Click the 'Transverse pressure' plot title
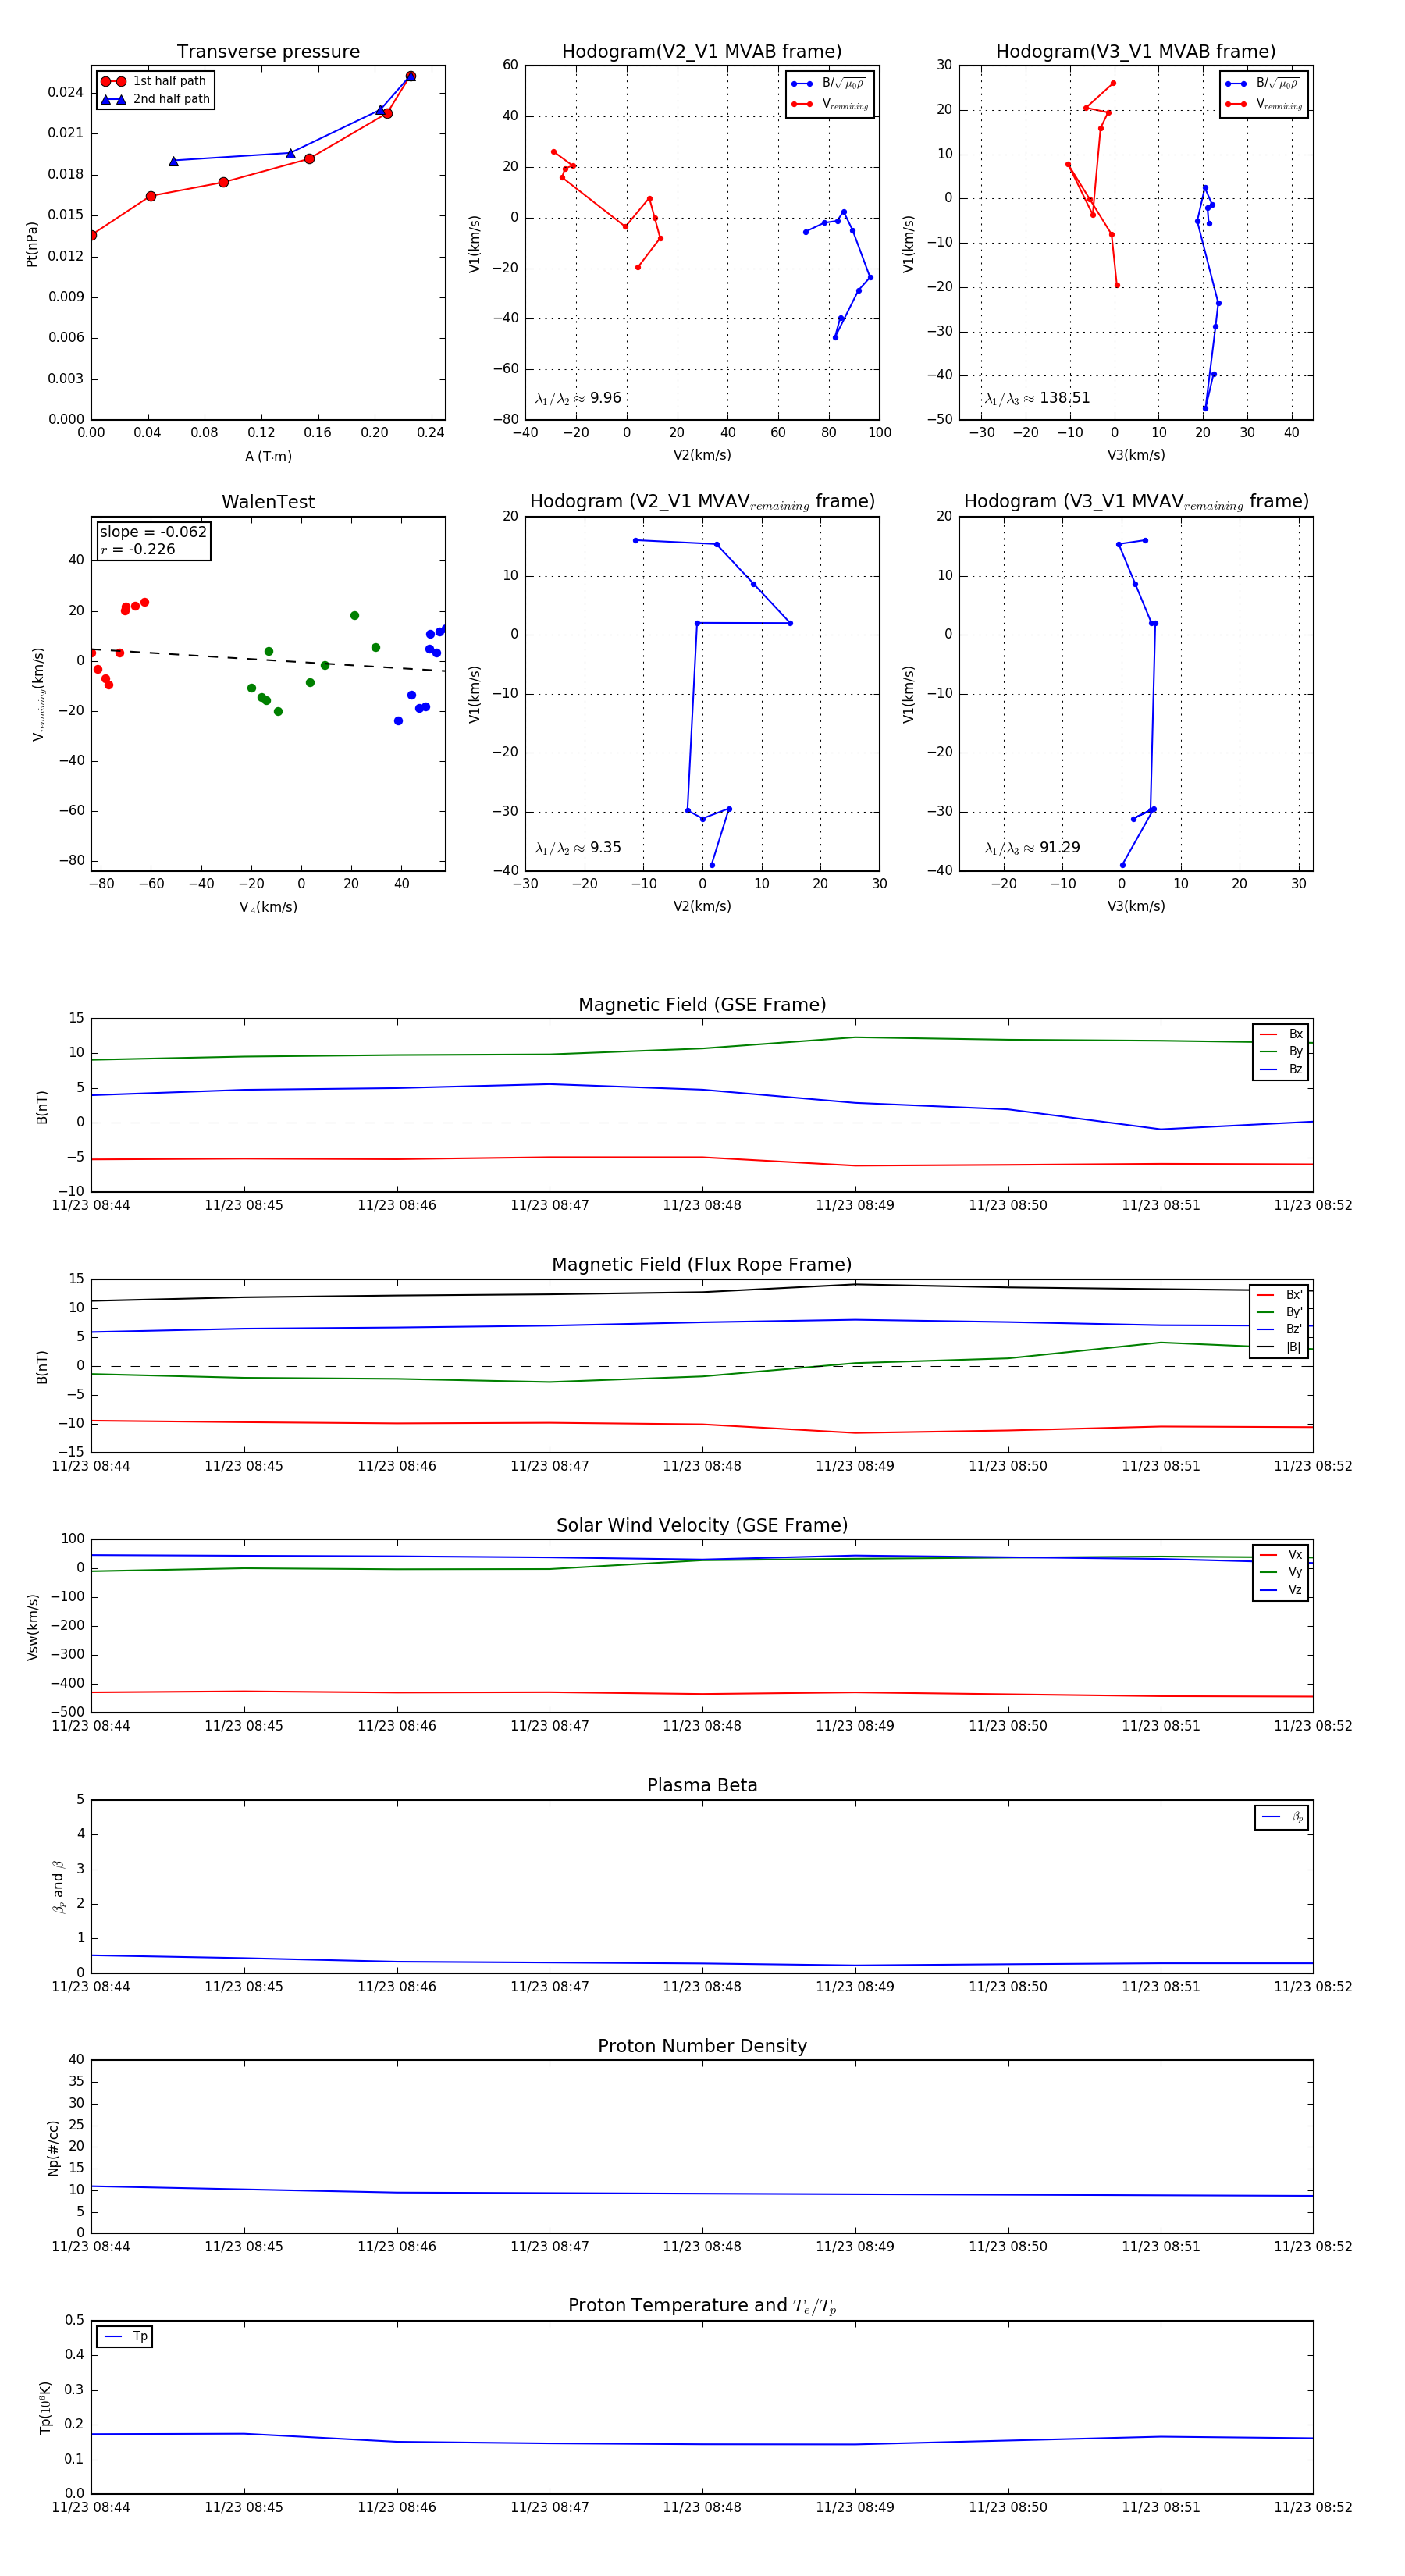Image resolution: width=1405 pixels, height=2576 pixels. 268,52
